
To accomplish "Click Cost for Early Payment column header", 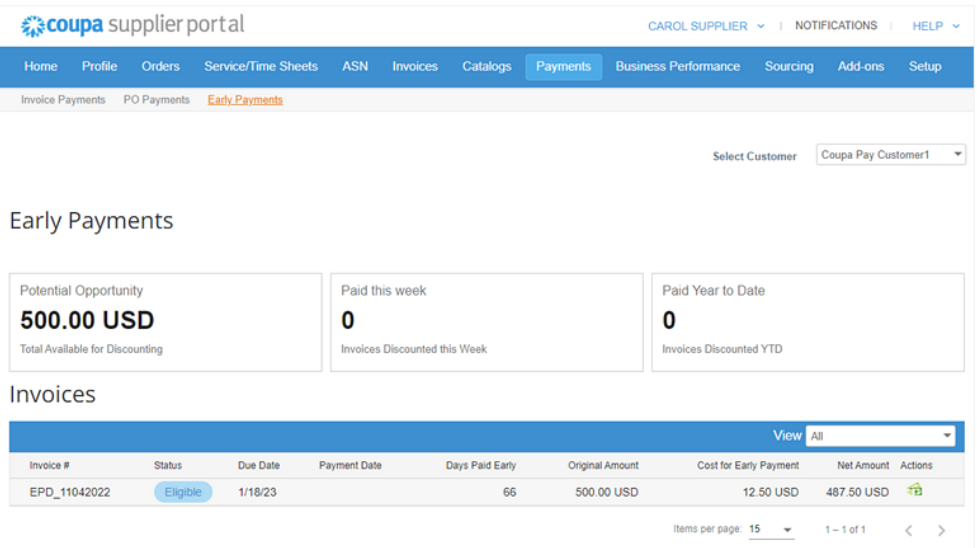I will tap(748, 466).
